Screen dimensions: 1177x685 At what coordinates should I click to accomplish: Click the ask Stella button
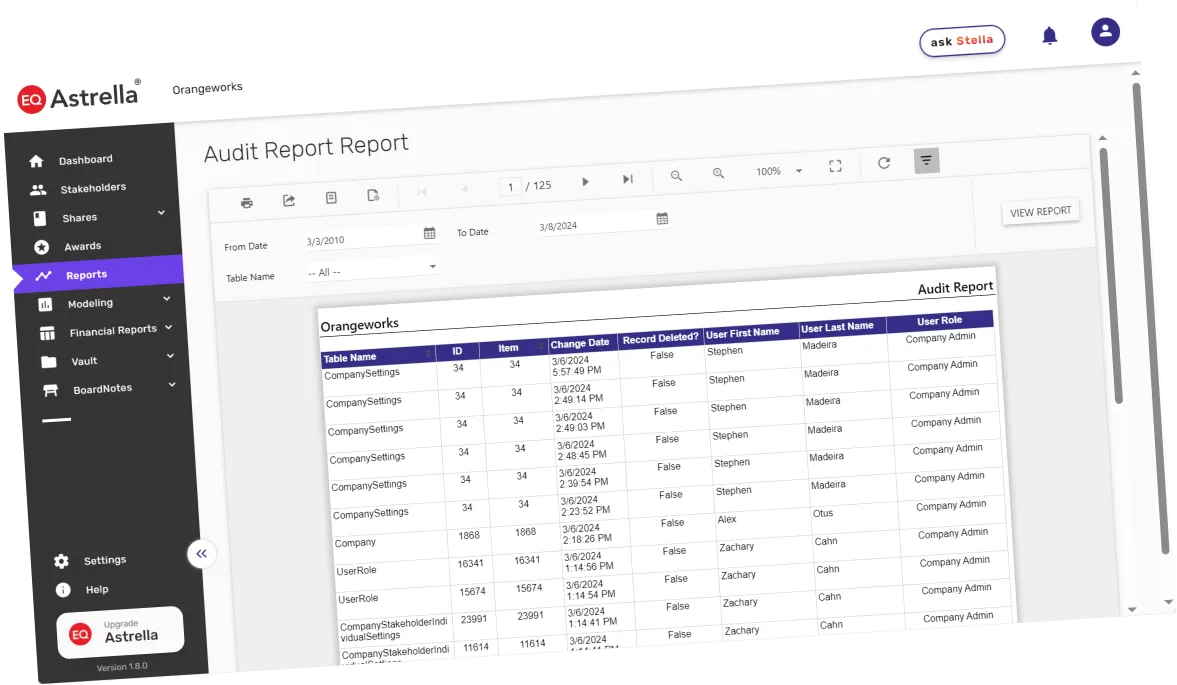[961, 41]
